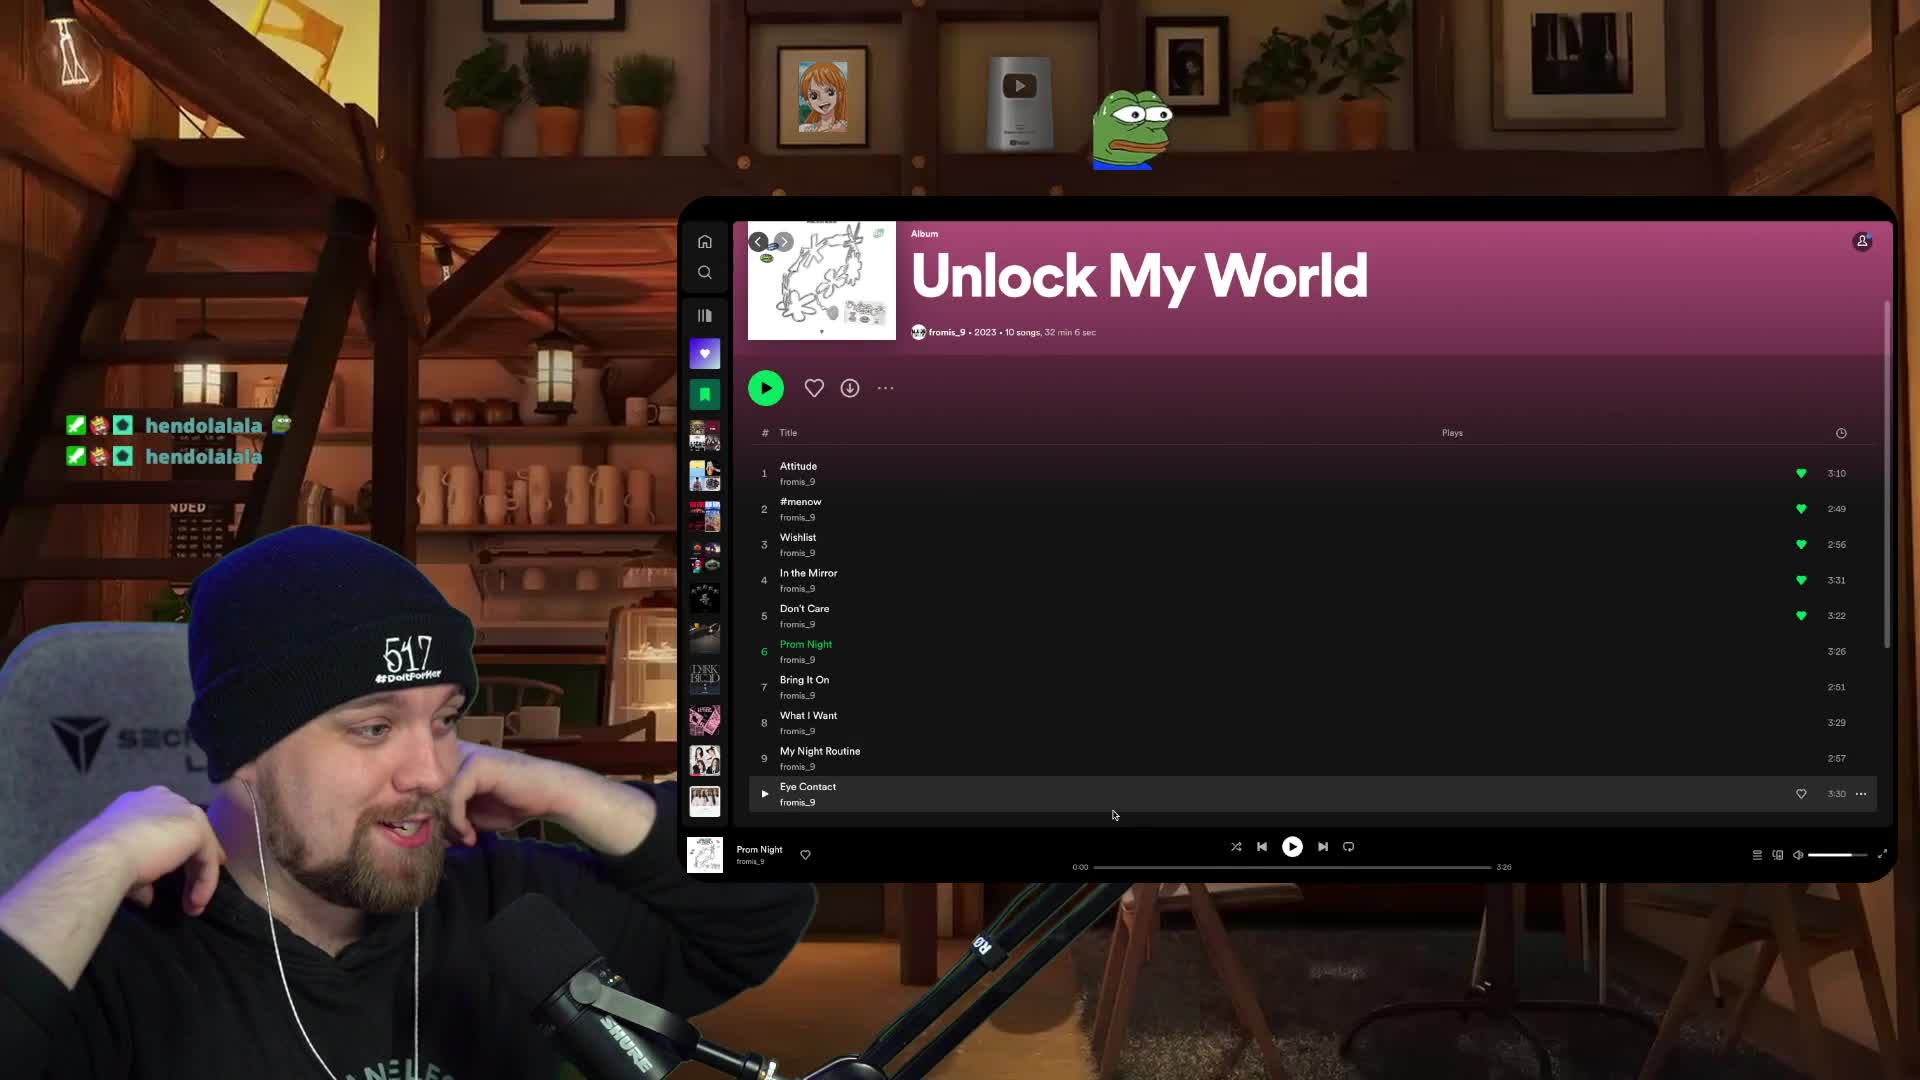The height and width of the screenshot is (1080, 1920).
Task: Download the album with the download button
Action: pos(849,388)
